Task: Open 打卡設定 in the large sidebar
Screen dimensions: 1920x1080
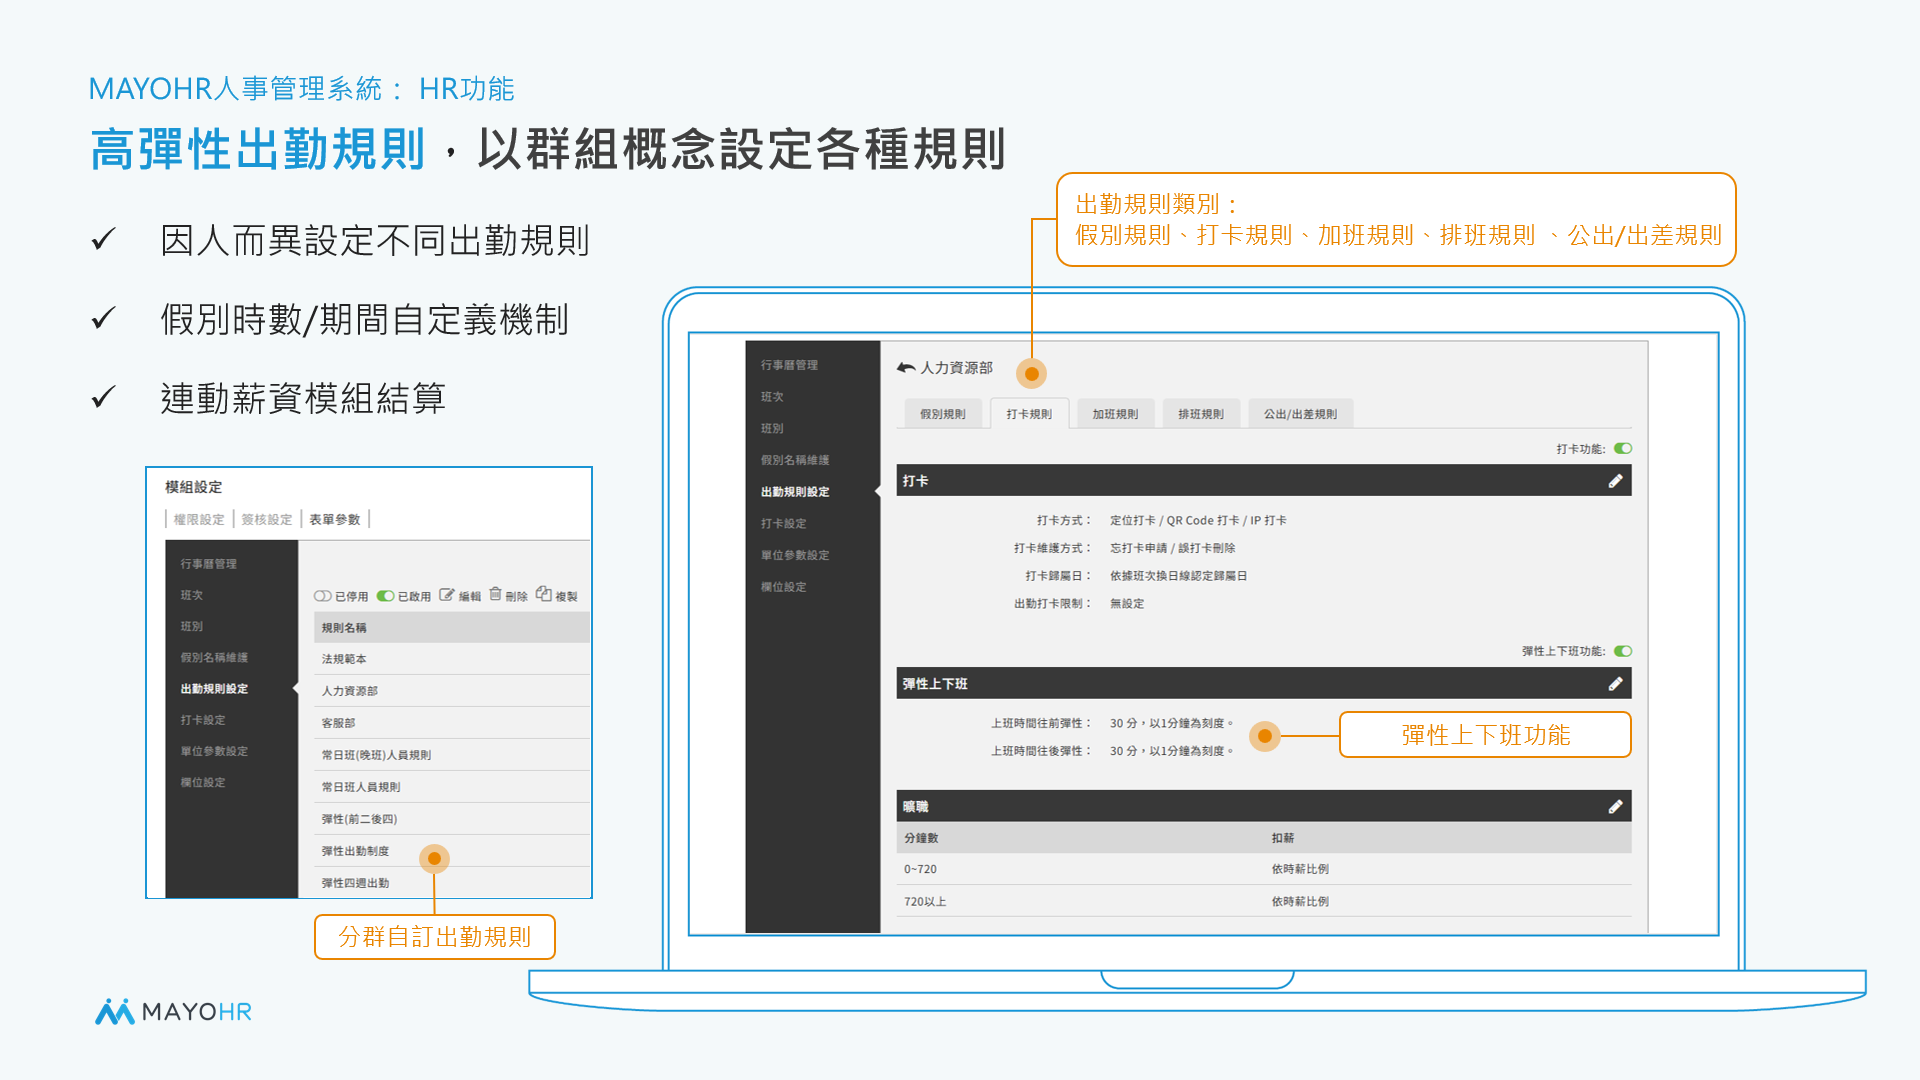Action: coord(783,523)
